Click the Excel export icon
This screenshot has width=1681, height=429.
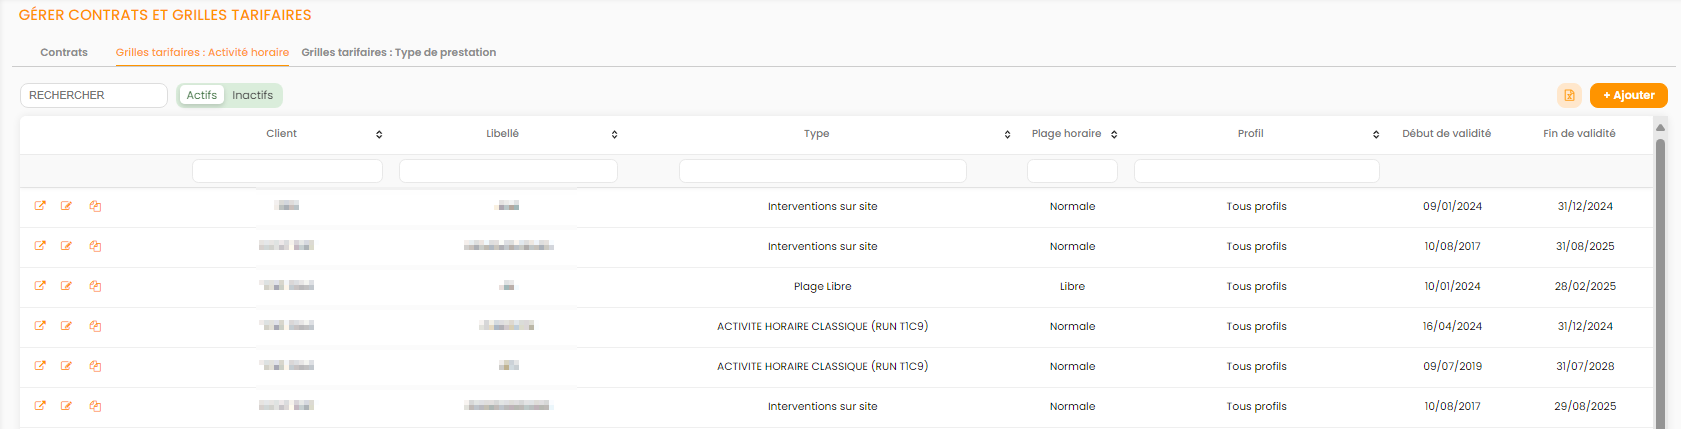(x=1568, y=95)
